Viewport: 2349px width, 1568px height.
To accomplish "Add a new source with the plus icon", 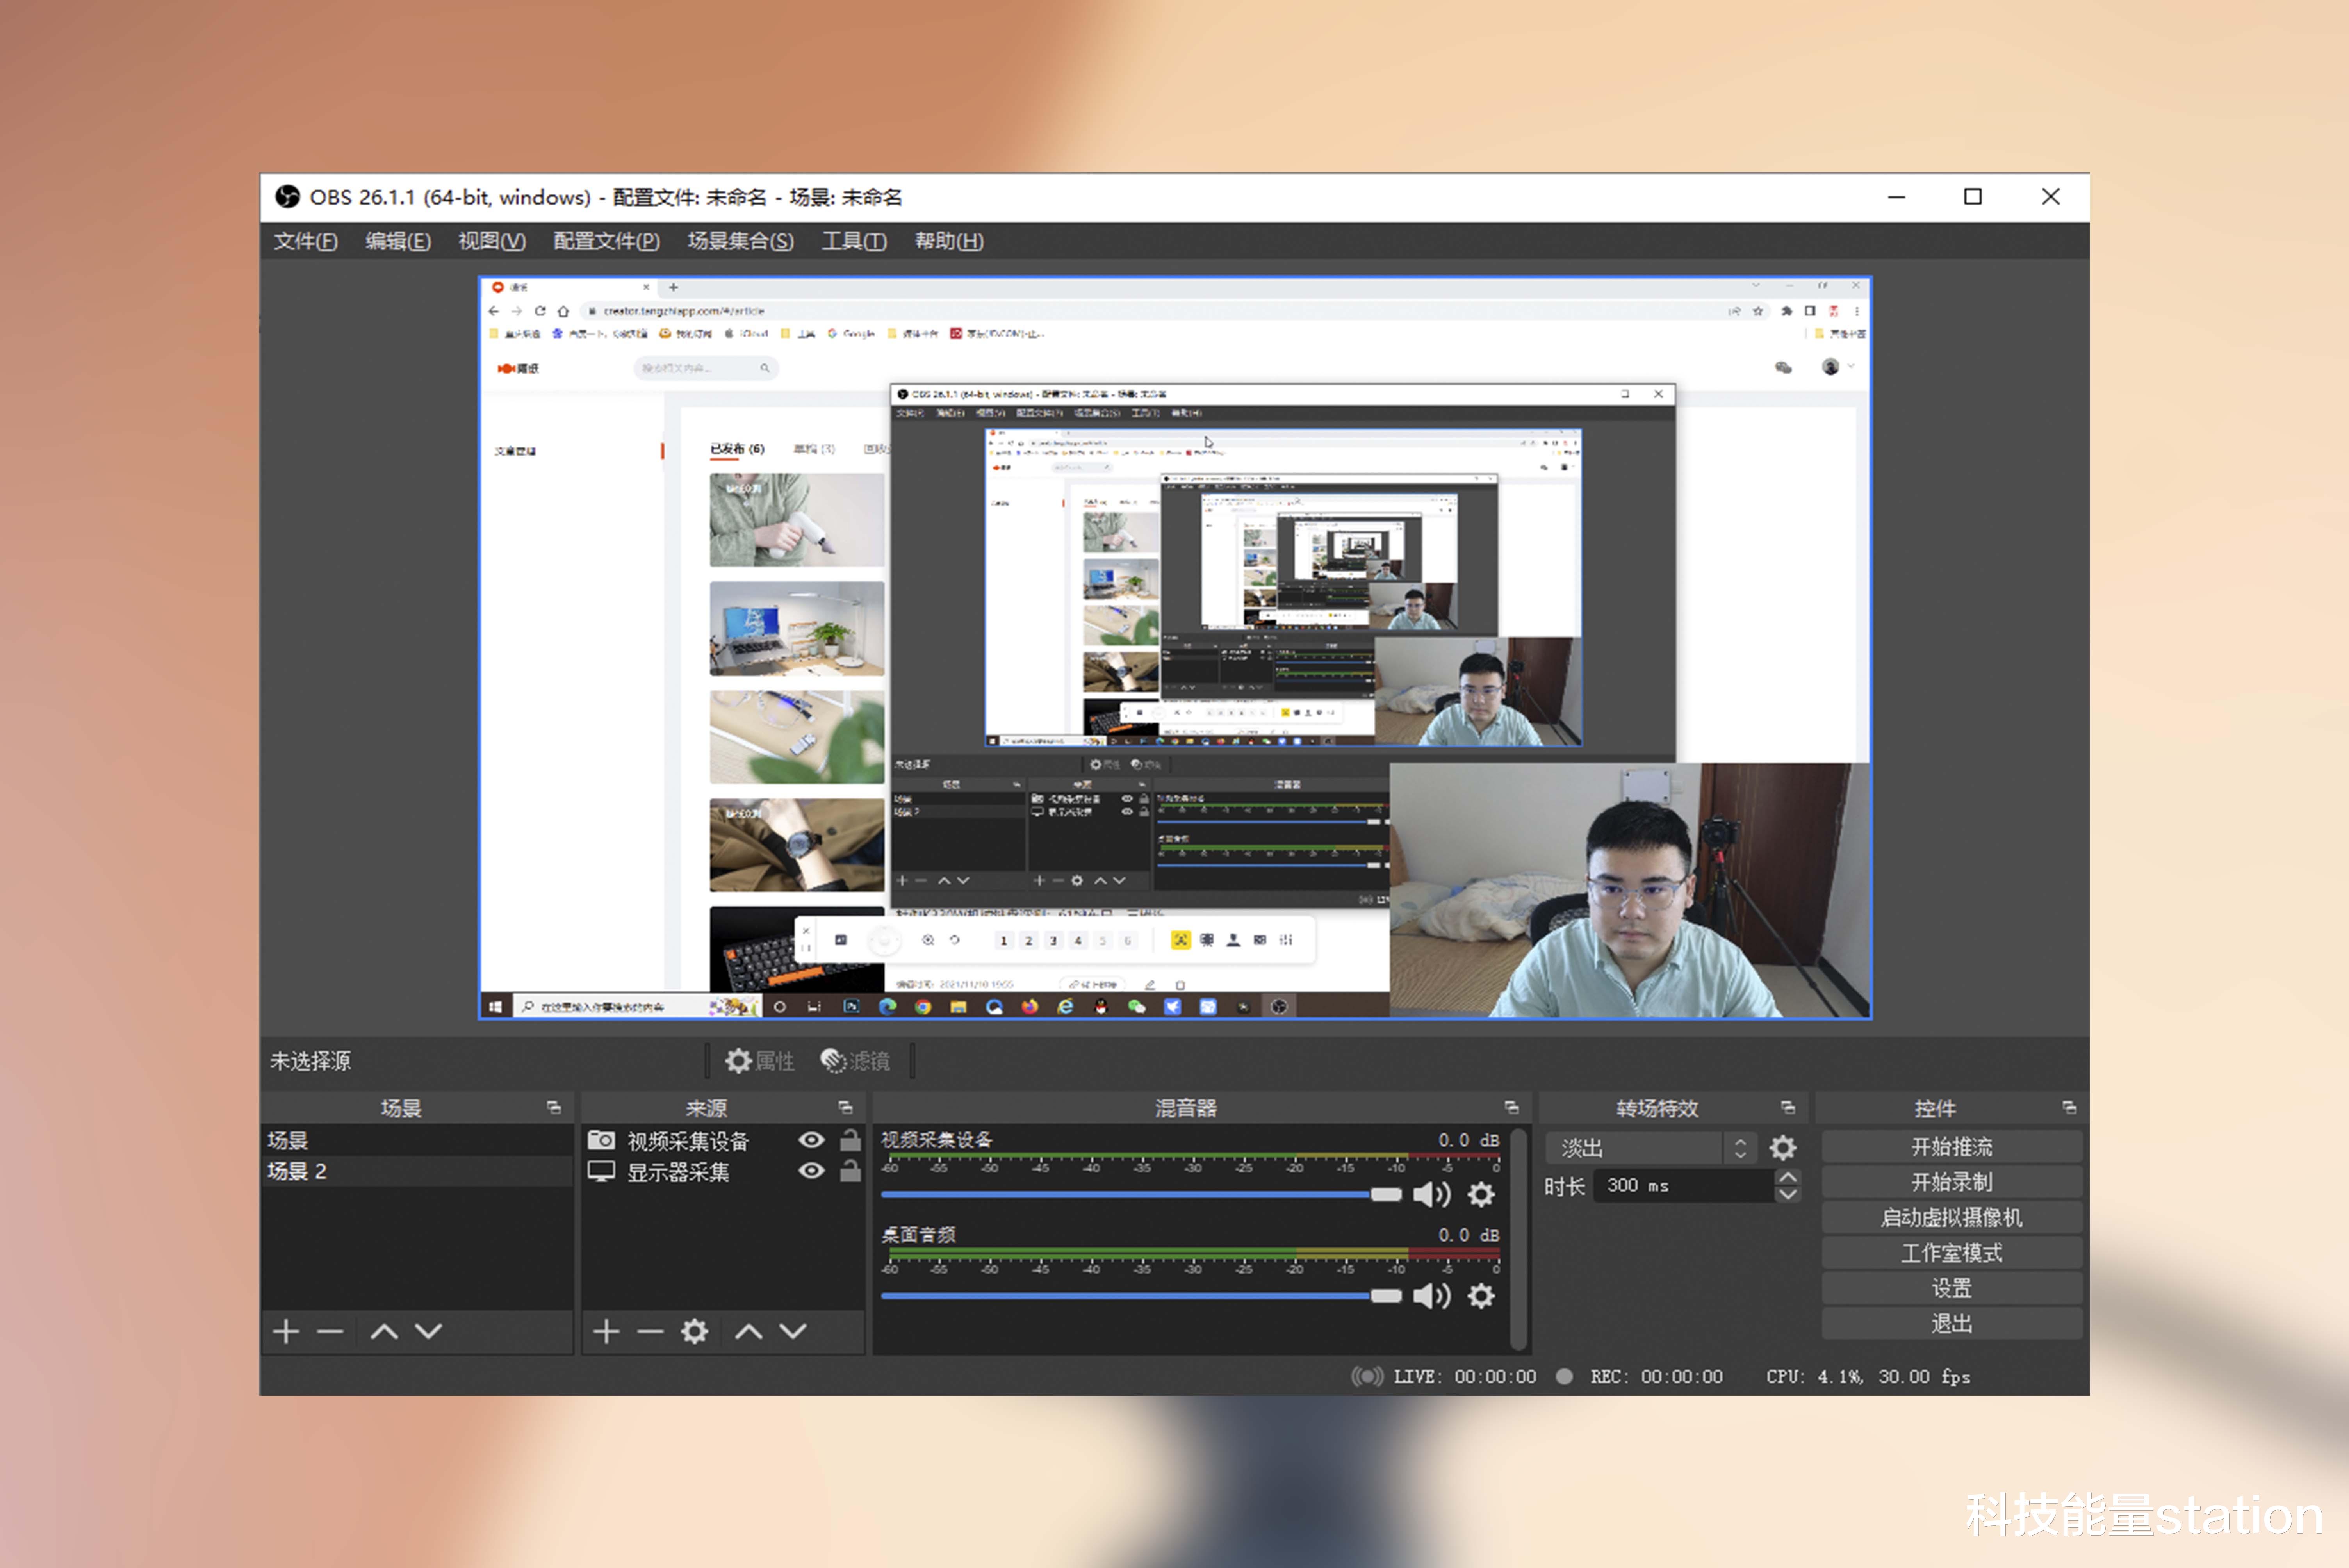I will (606, 1332).
